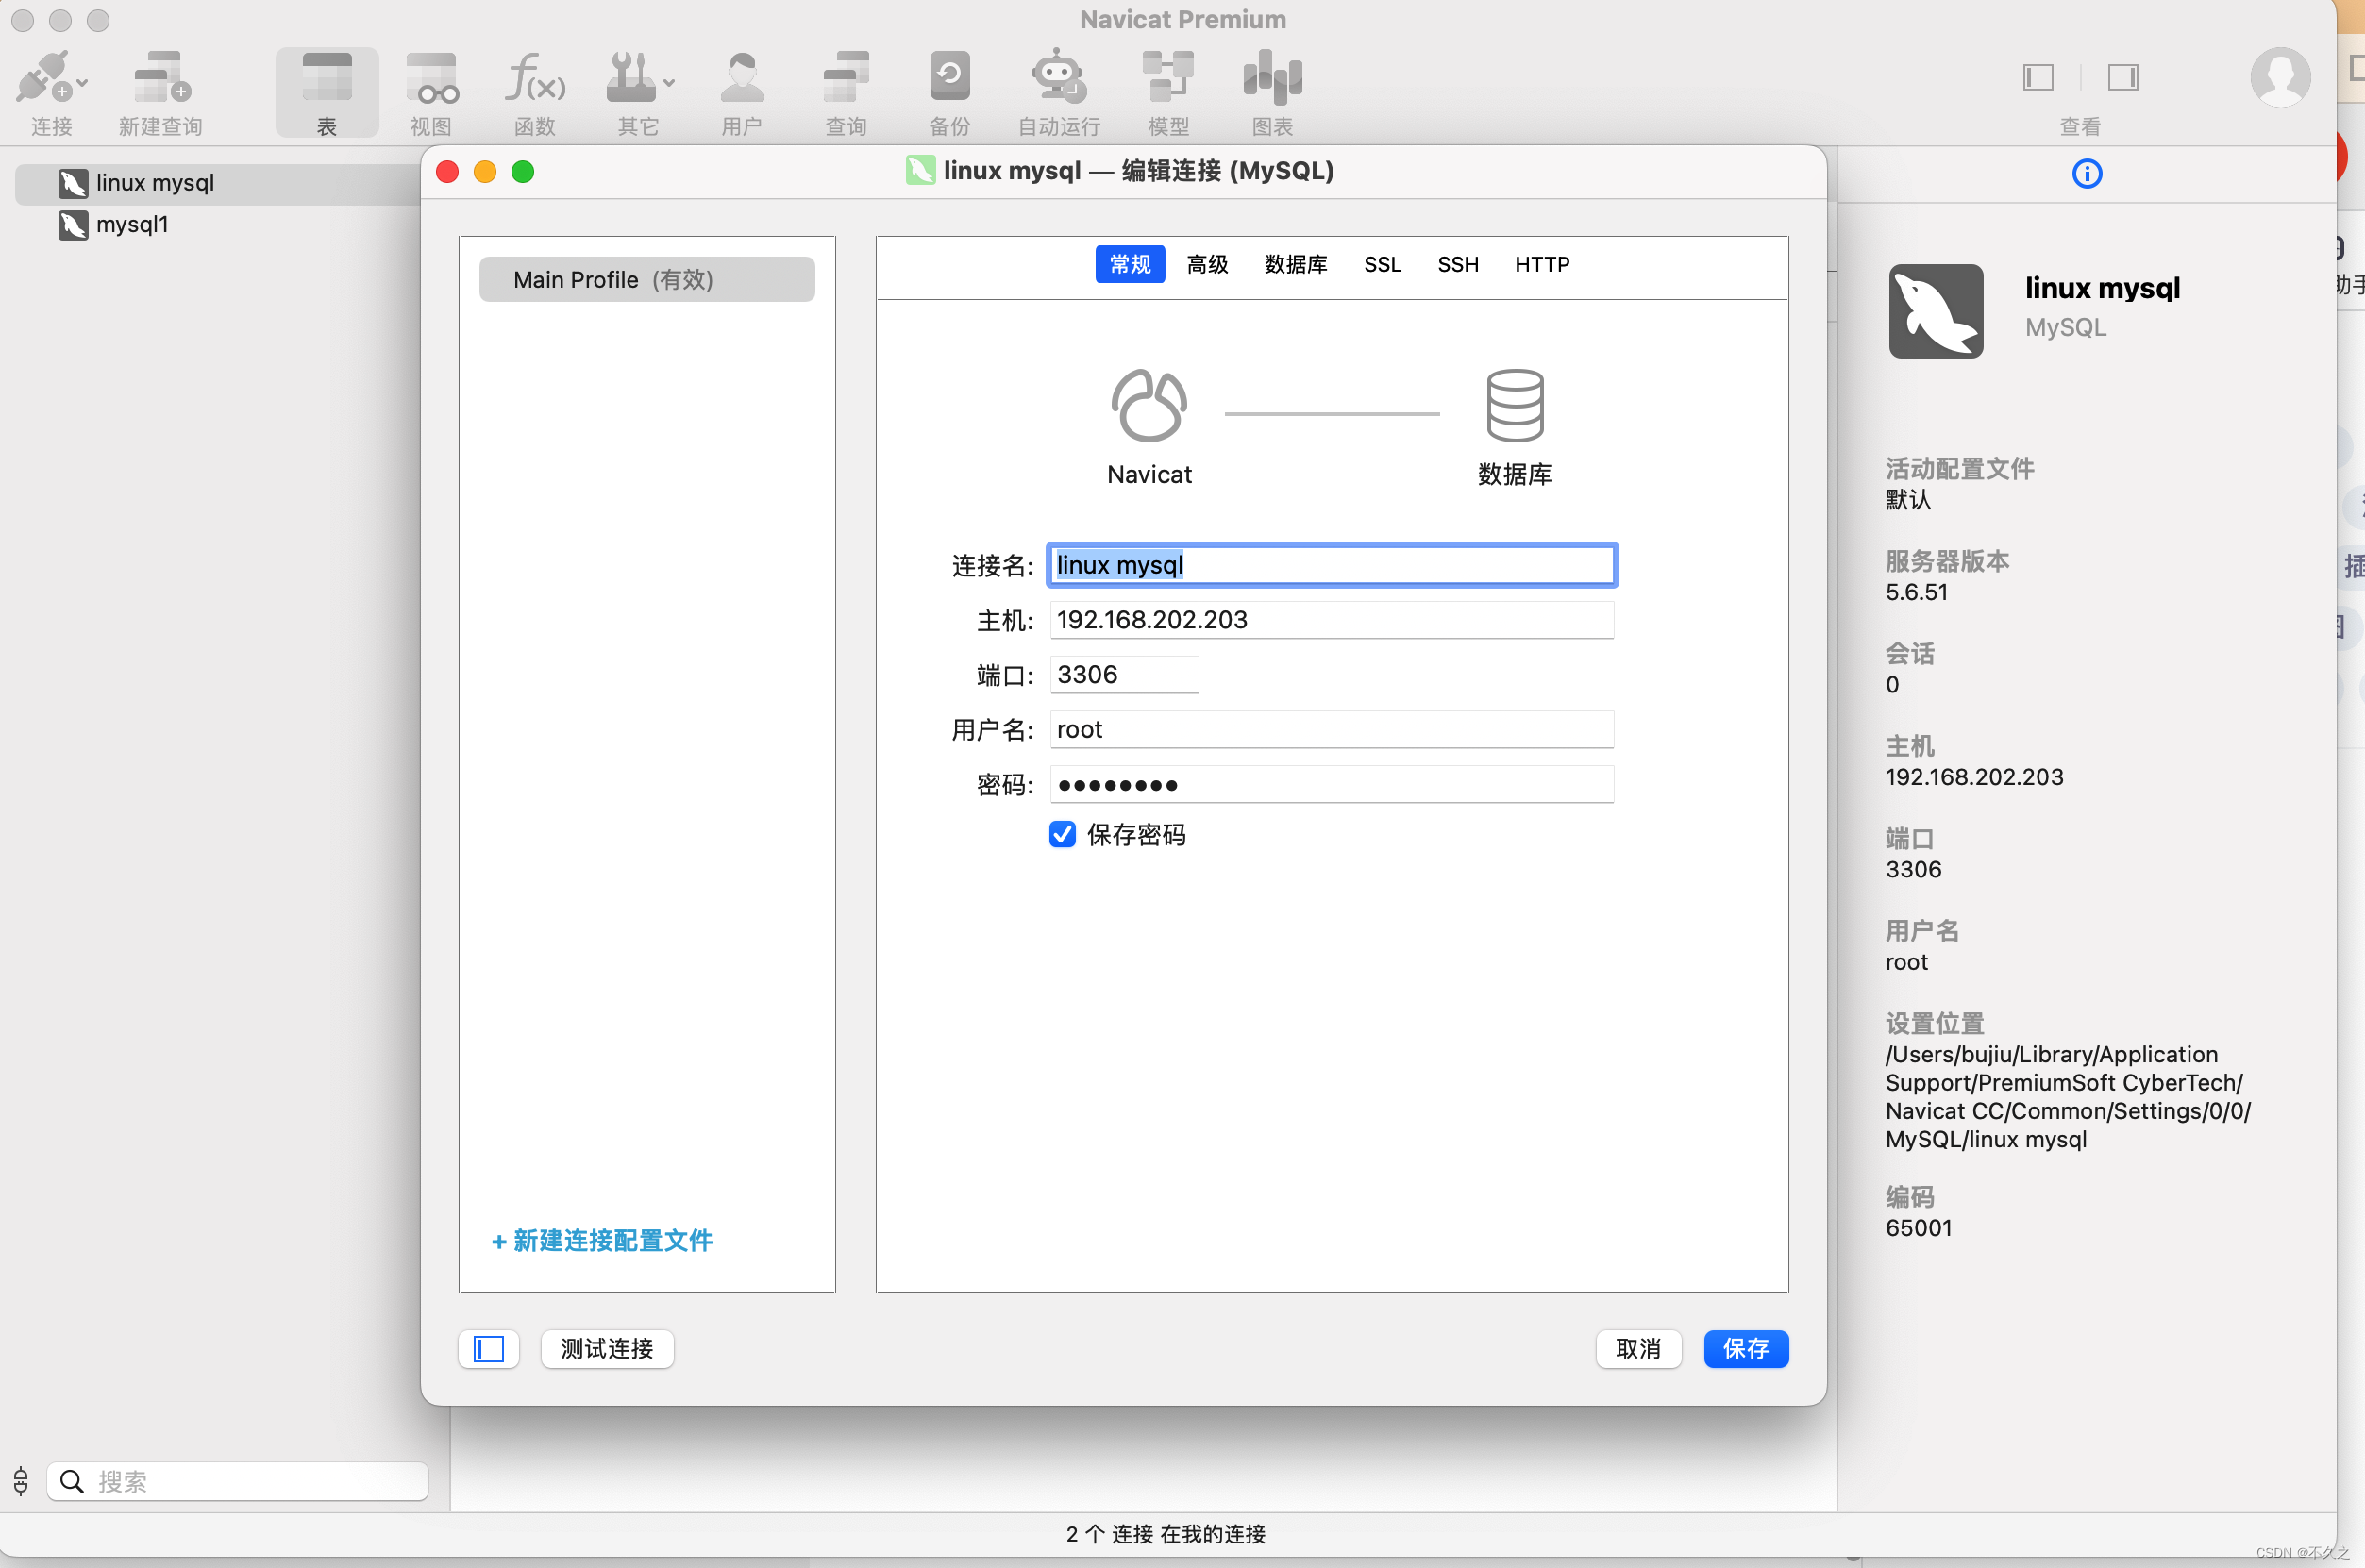Viewport: 2365px width, 1568px height.
Task: Toggle the profile sidebar button in dialog
Action: pos(489,1350)
